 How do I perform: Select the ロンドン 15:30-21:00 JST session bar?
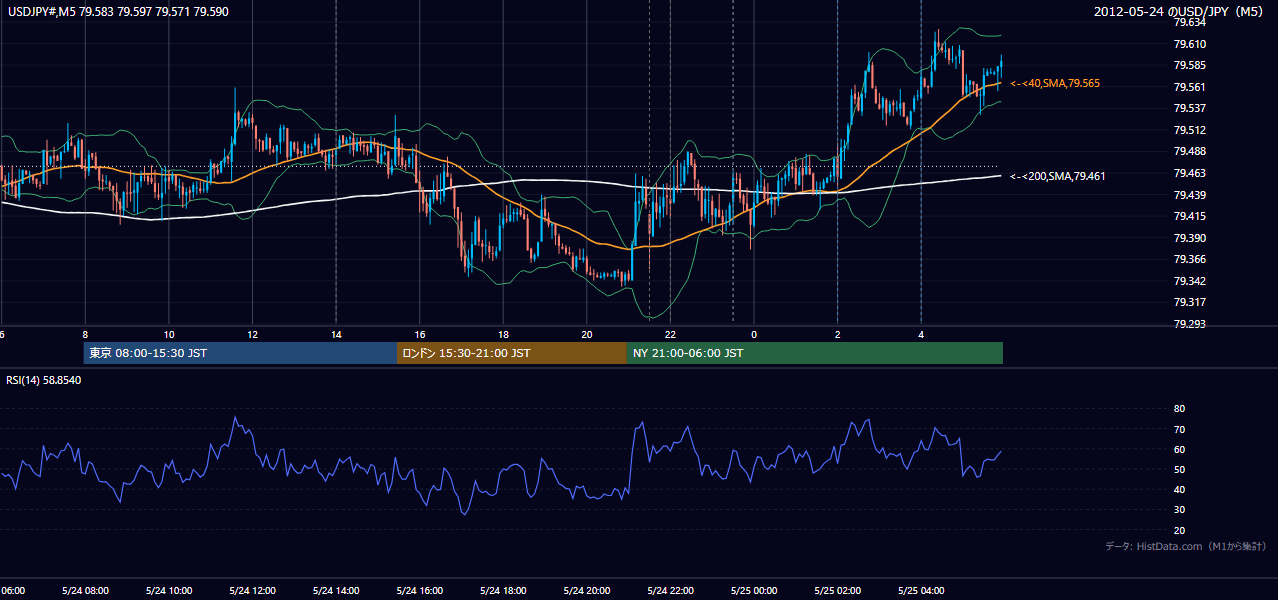tap(512, 353)
